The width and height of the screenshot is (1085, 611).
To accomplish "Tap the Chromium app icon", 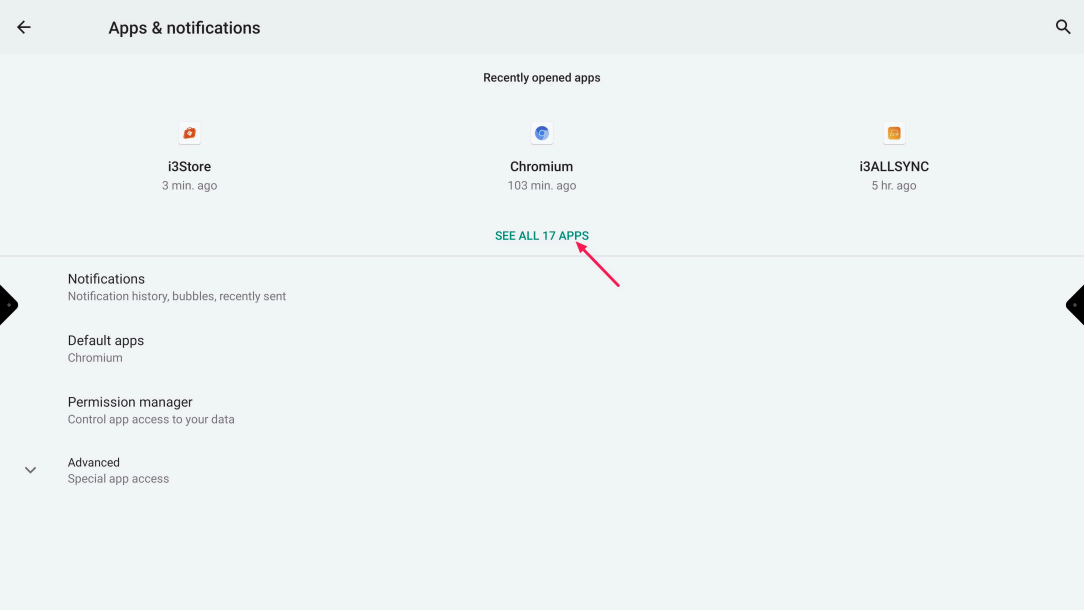I will coord(542,133).
